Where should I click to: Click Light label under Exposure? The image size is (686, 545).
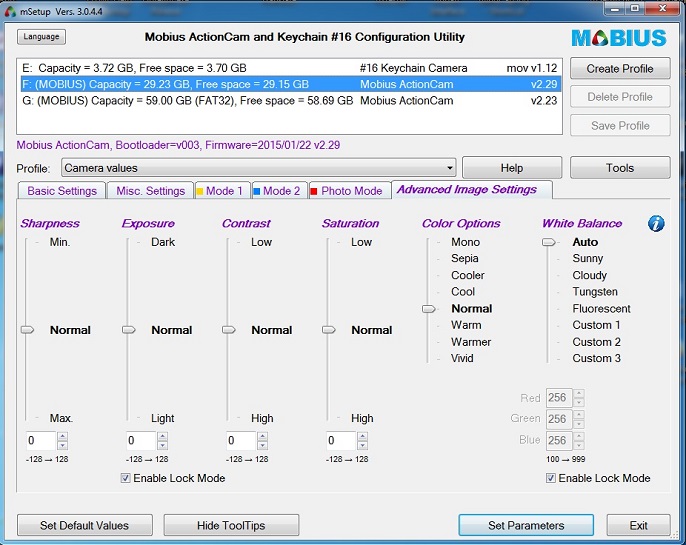coord(162,419)
